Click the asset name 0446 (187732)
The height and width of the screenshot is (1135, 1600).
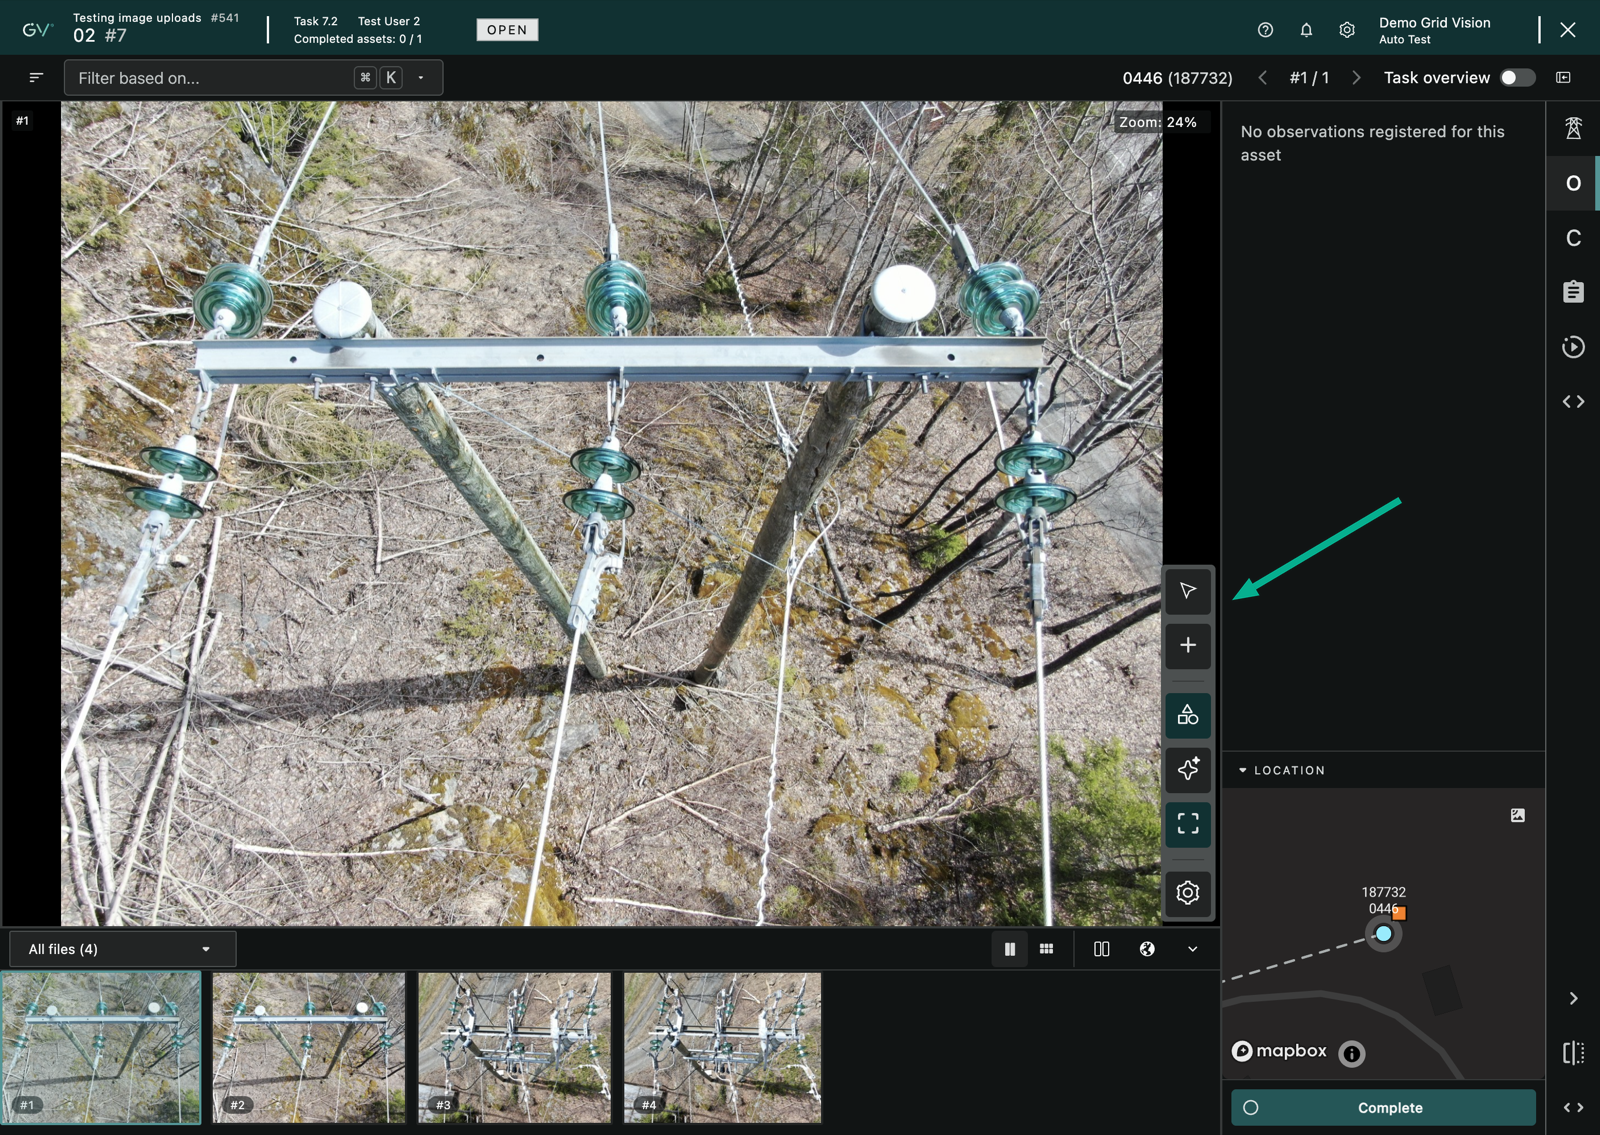click(x=1177, y=78)
